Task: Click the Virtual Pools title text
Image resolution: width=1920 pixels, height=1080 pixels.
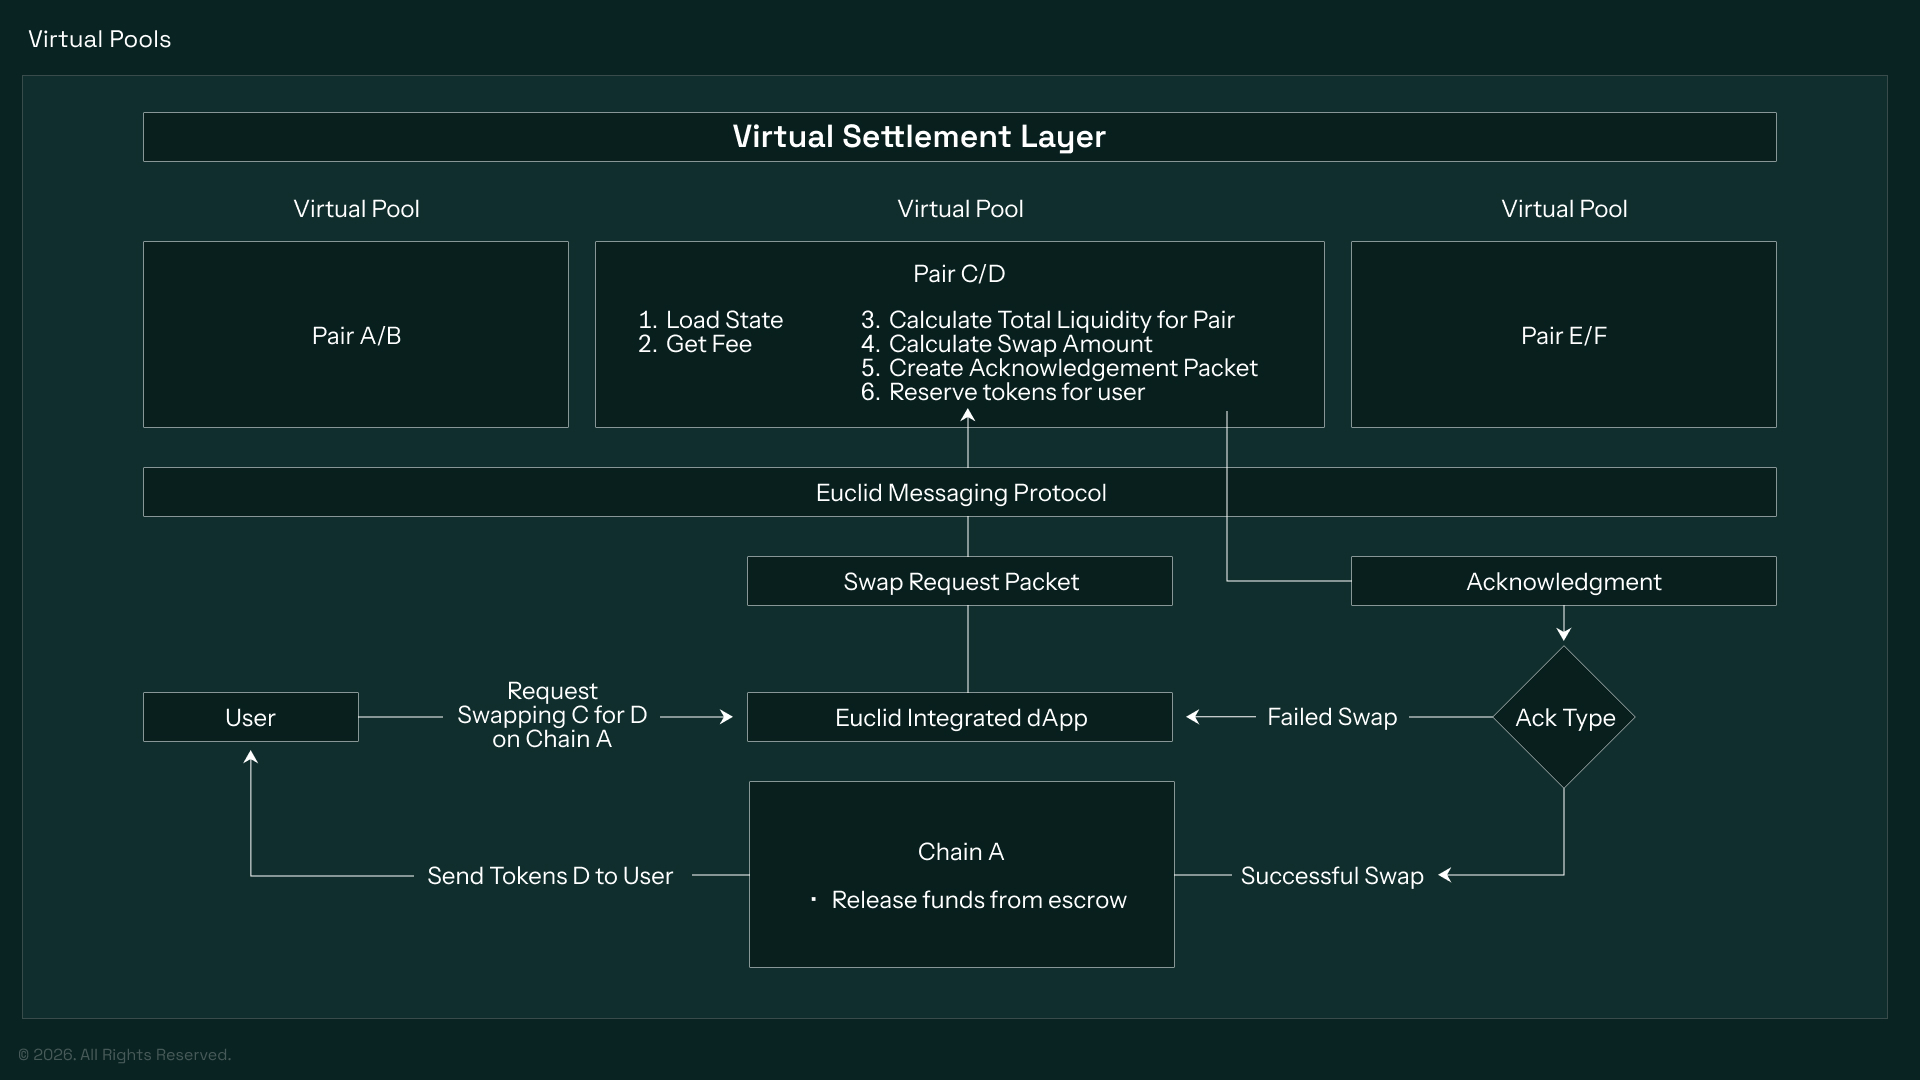Action: (99, 39)
